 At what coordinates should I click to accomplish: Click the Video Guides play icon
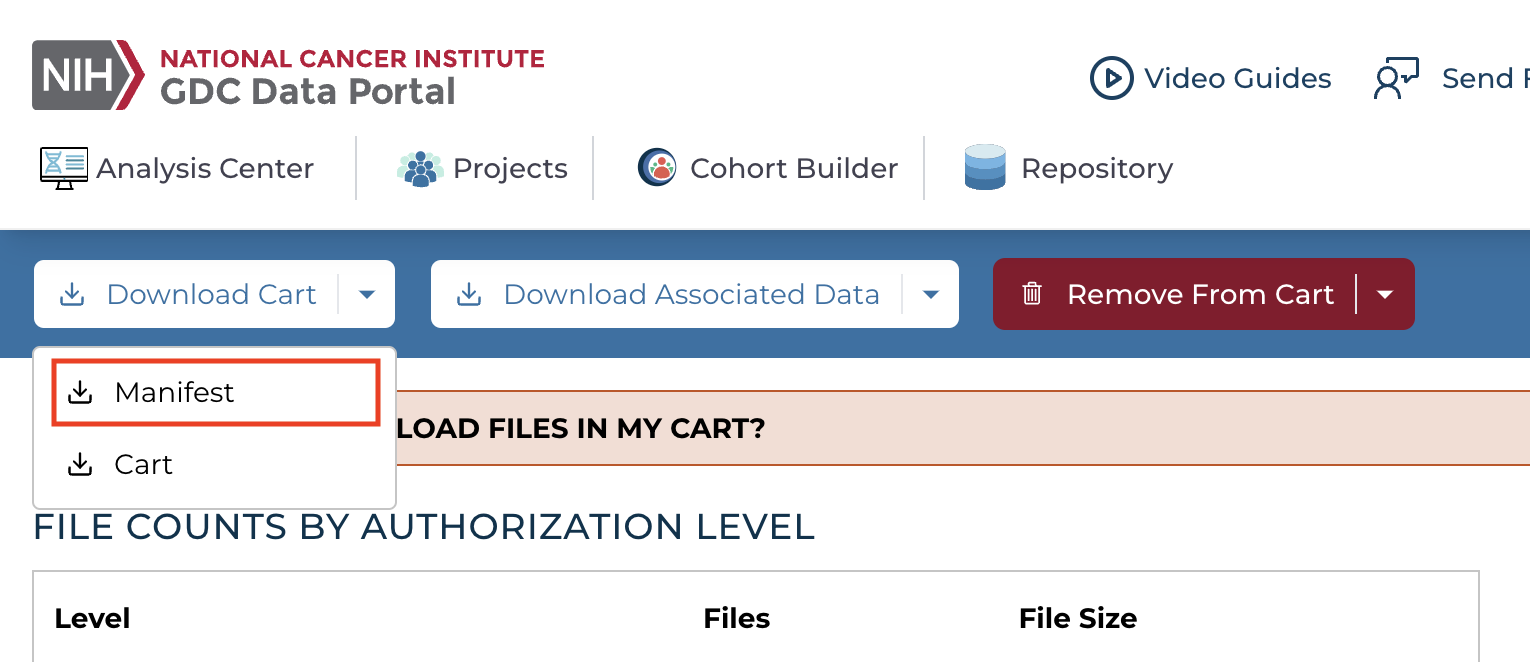point(1110,78)
